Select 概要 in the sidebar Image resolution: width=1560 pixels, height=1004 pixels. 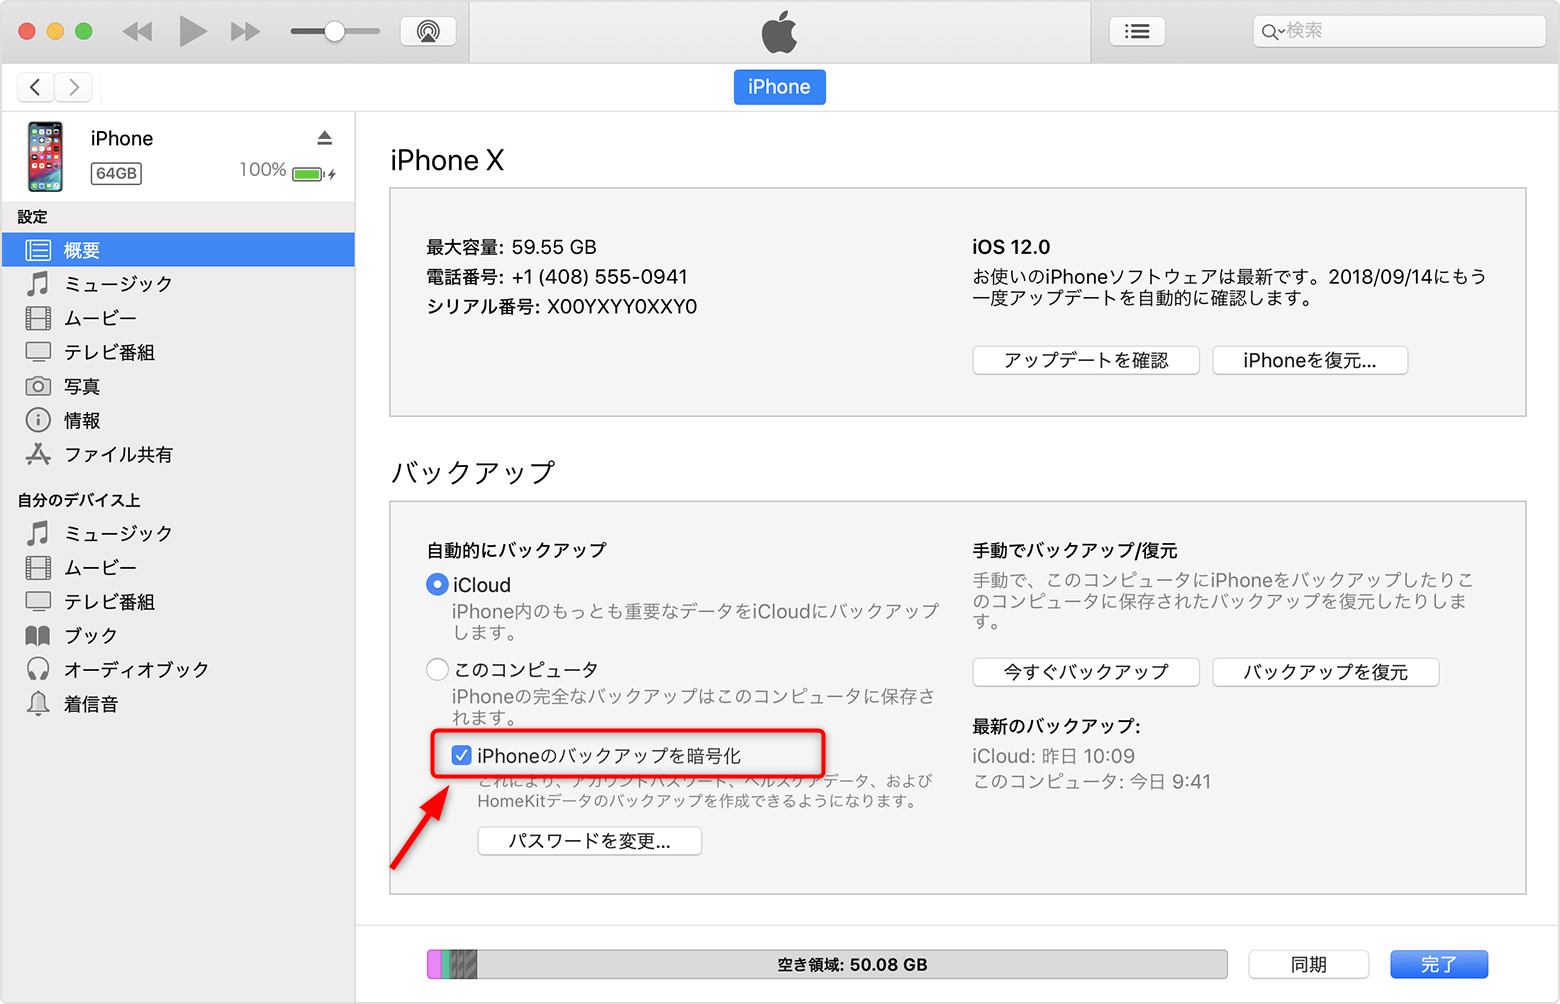tap(82, 249)
